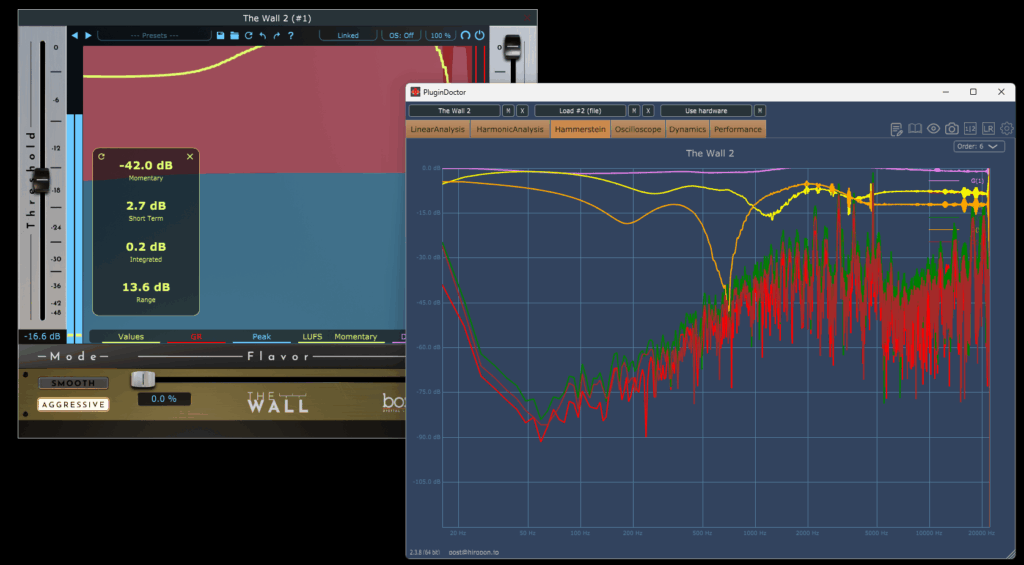
Task: Go to previous preset arrow in The Wall
Action: pos(74,35)
